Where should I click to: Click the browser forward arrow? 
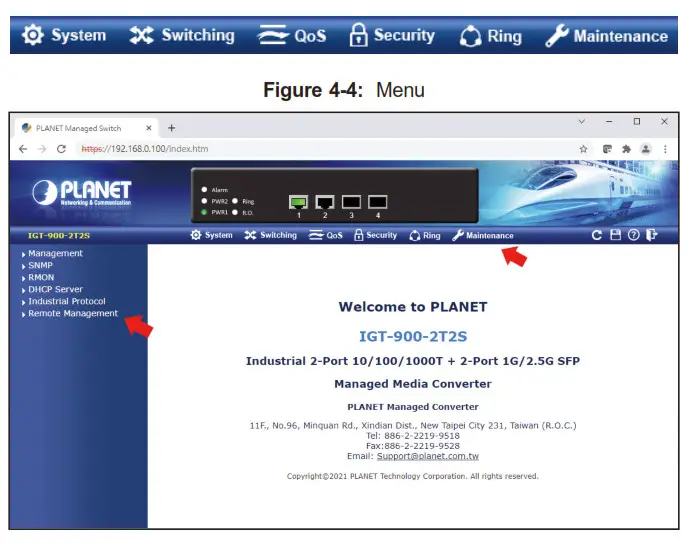42,149
